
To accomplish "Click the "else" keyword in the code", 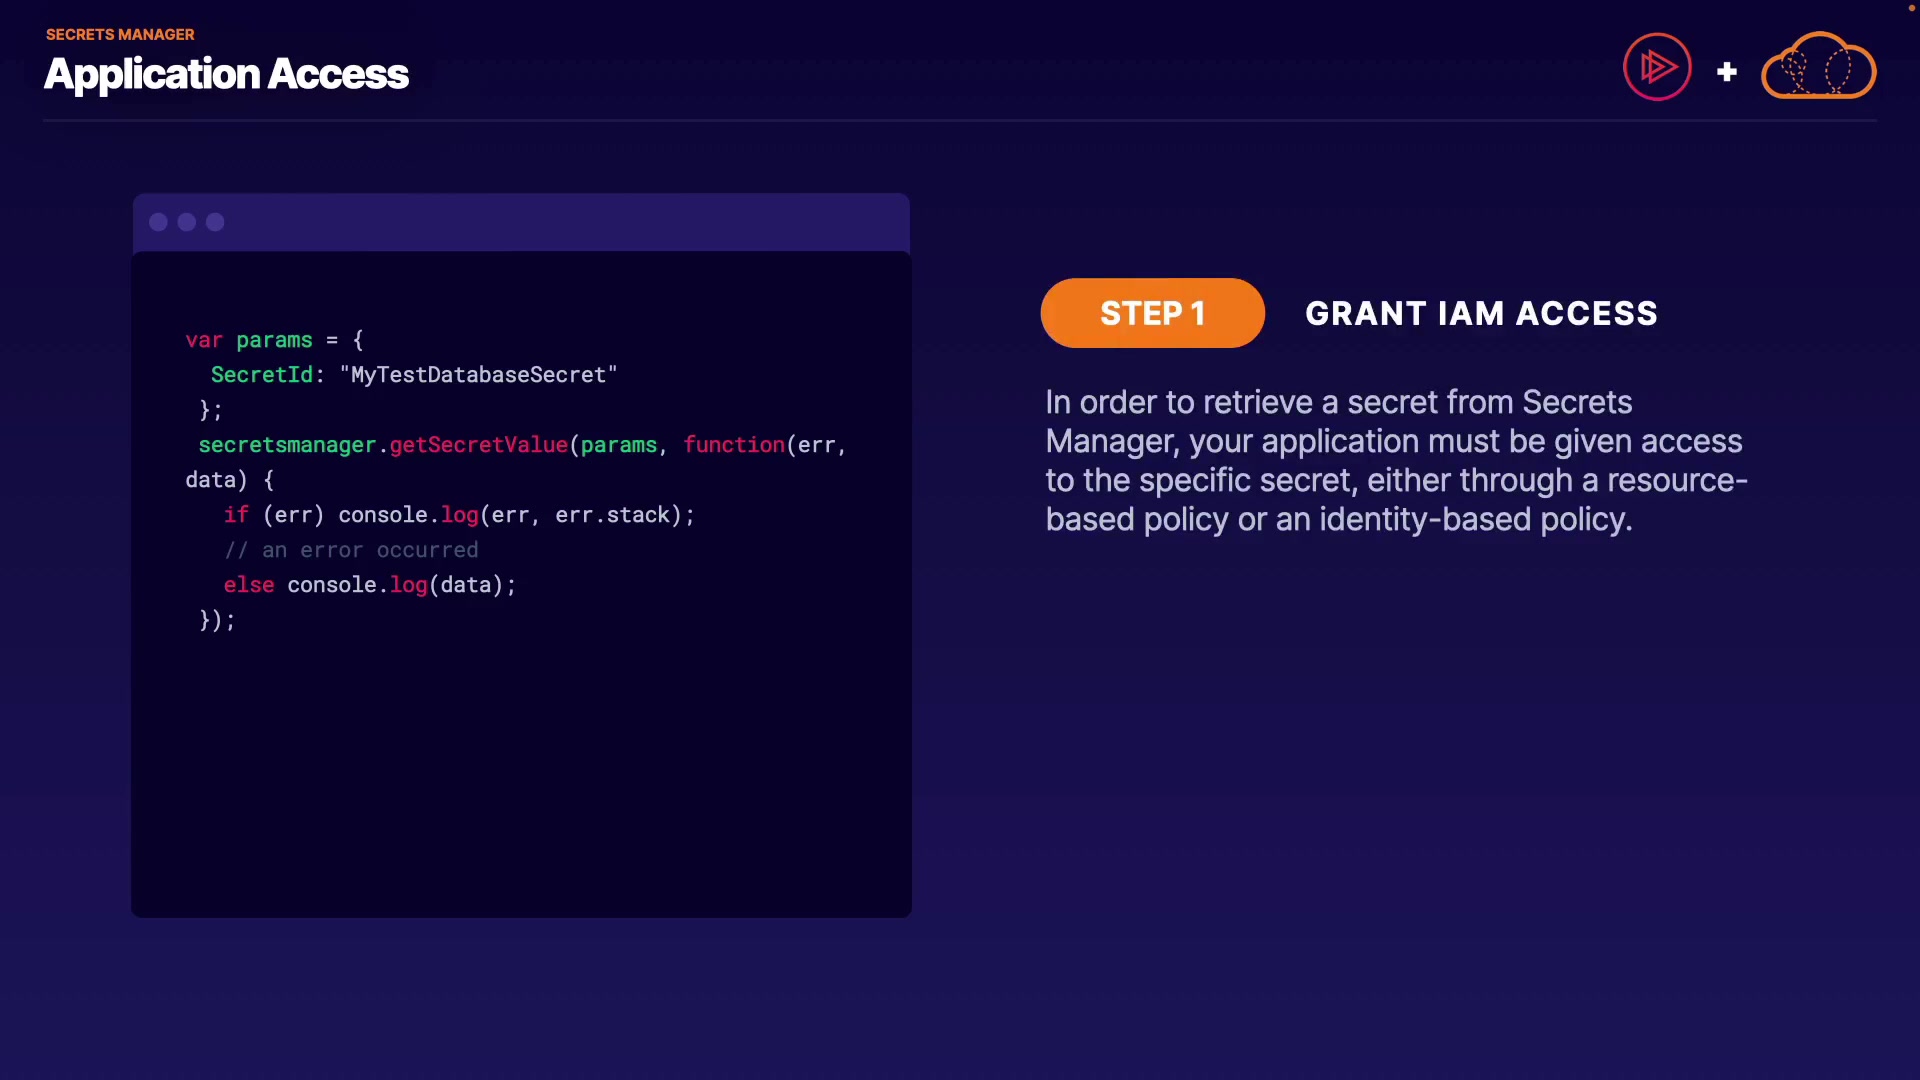I will click(x=248, y=585).
